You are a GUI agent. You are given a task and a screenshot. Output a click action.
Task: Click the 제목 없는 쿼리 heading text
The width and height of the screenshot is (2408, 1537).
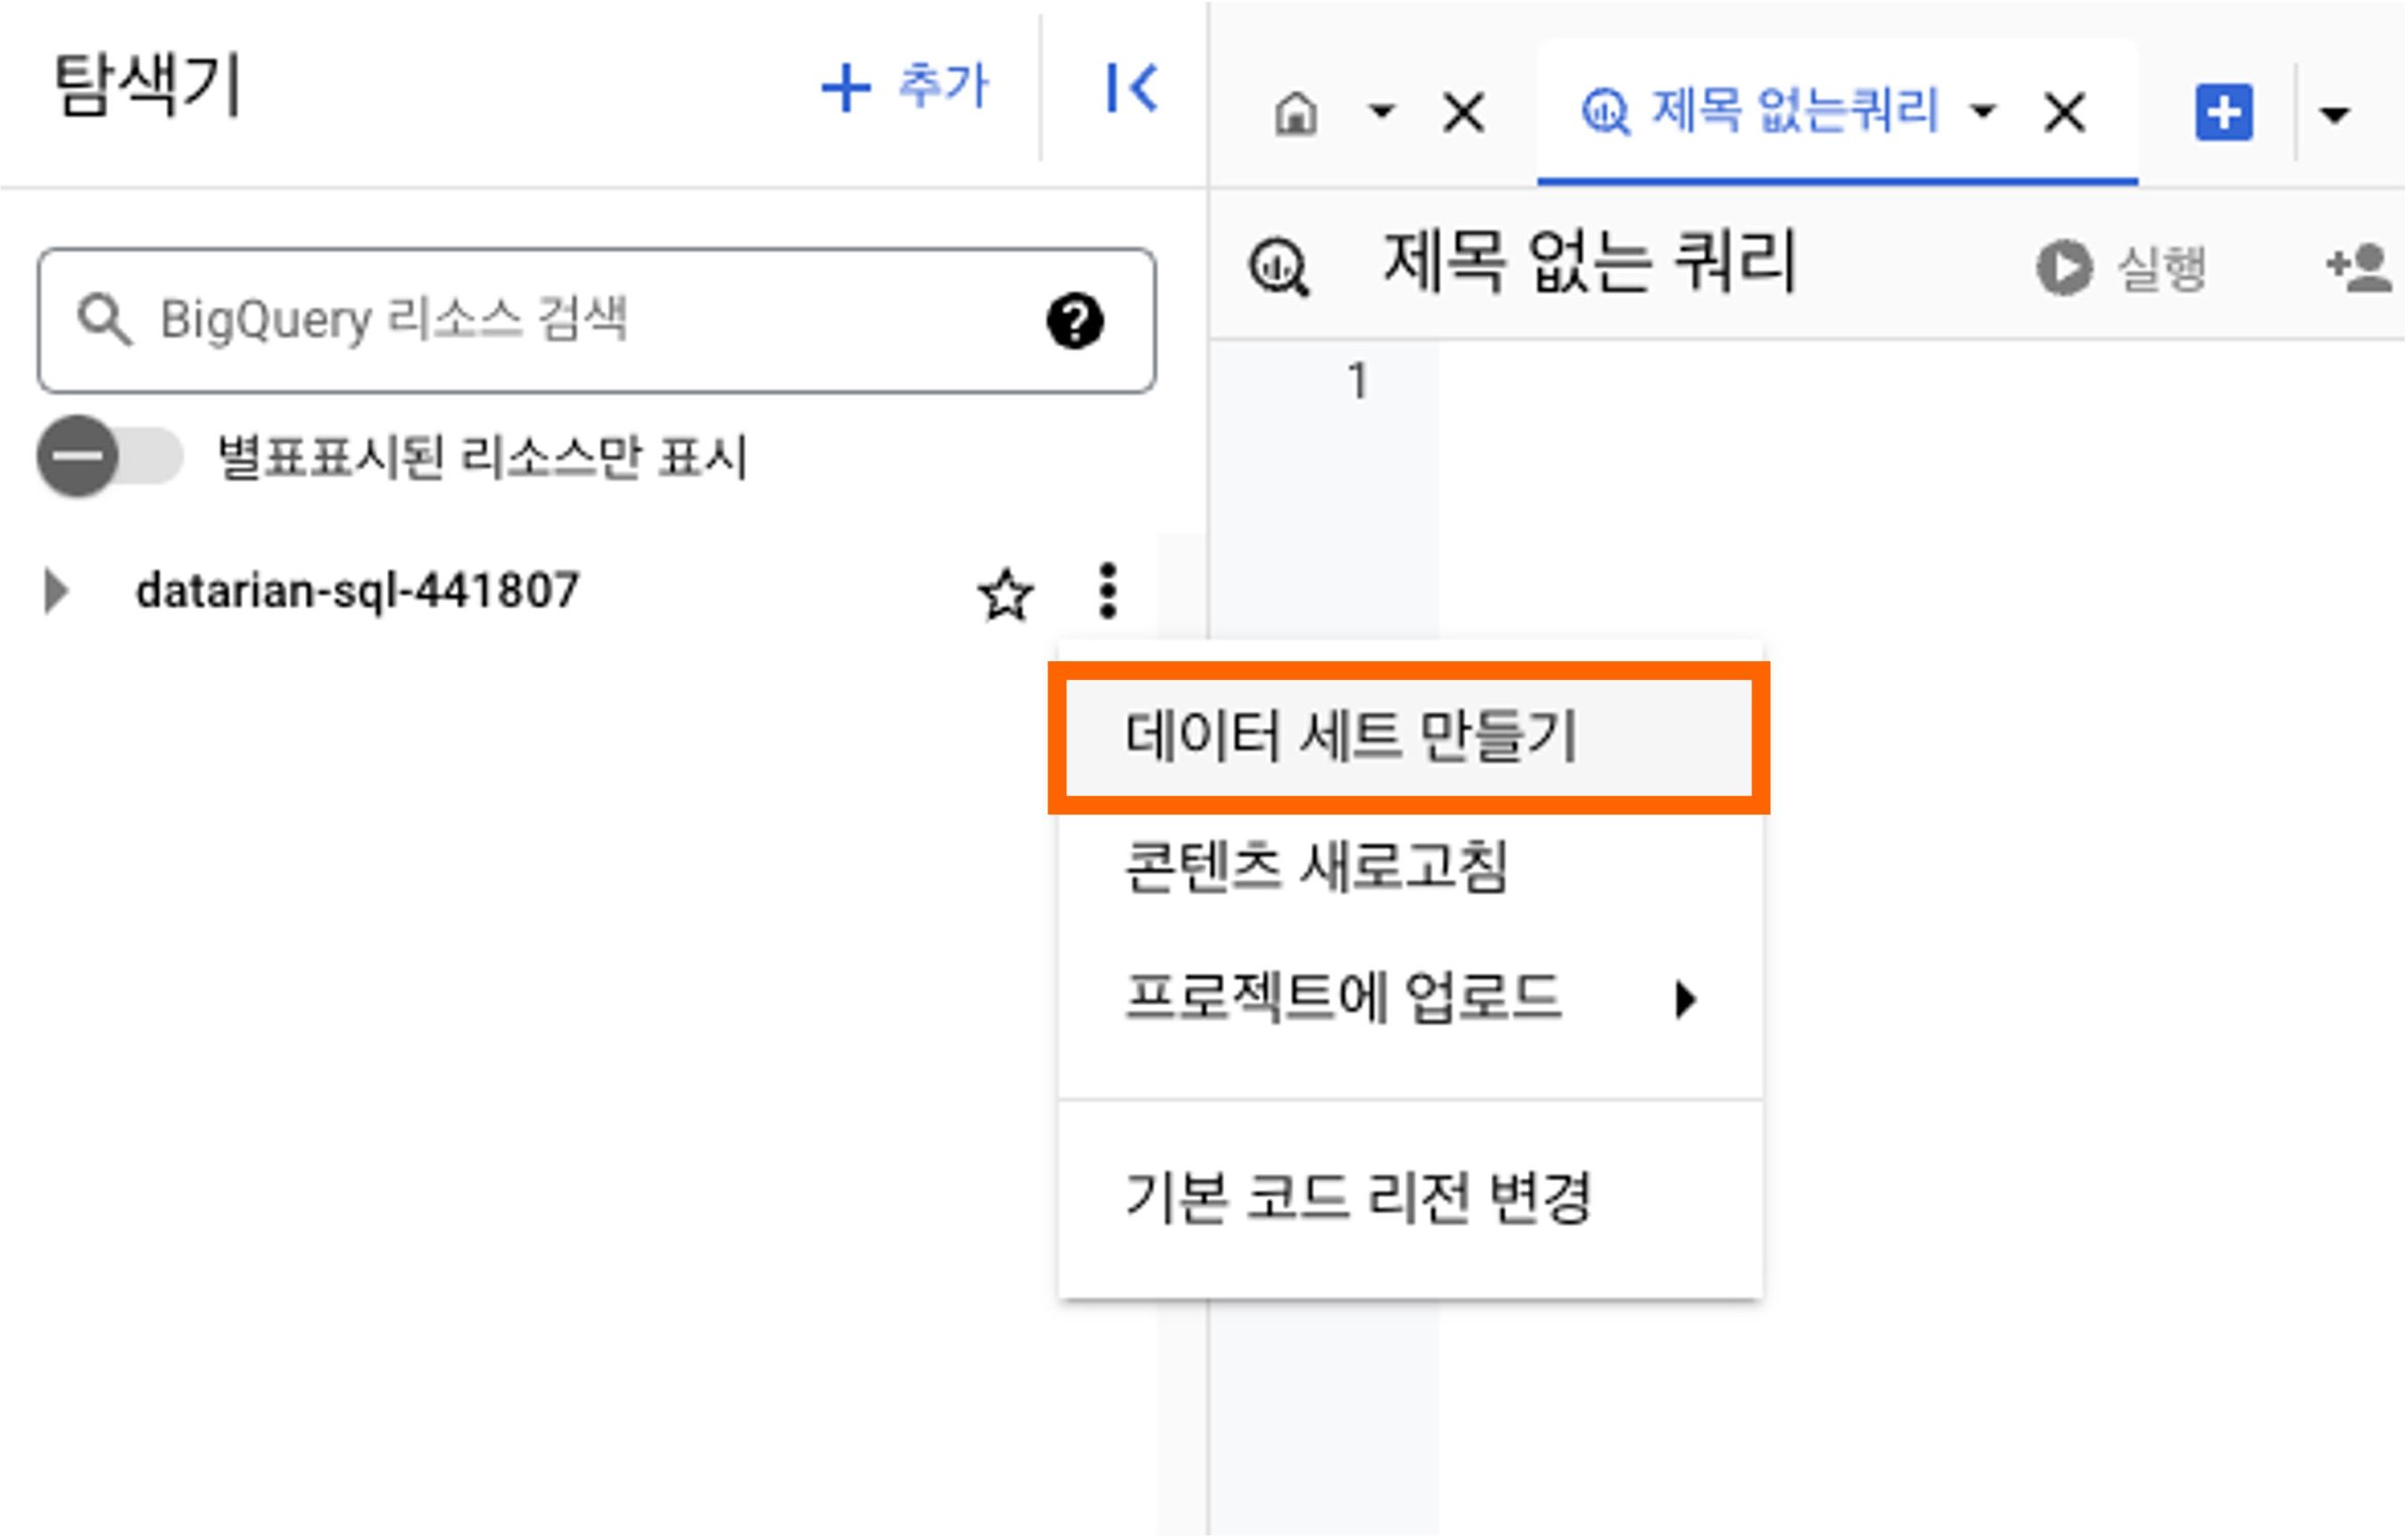coord(1590,262)
